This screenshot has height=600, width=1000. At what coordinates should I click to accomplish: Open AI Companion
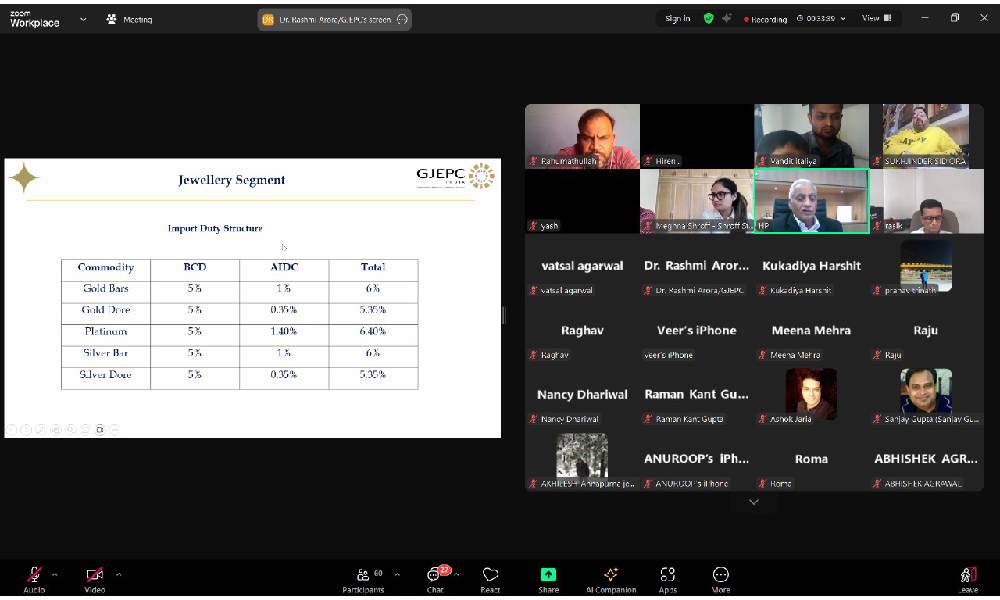(611, 576)
